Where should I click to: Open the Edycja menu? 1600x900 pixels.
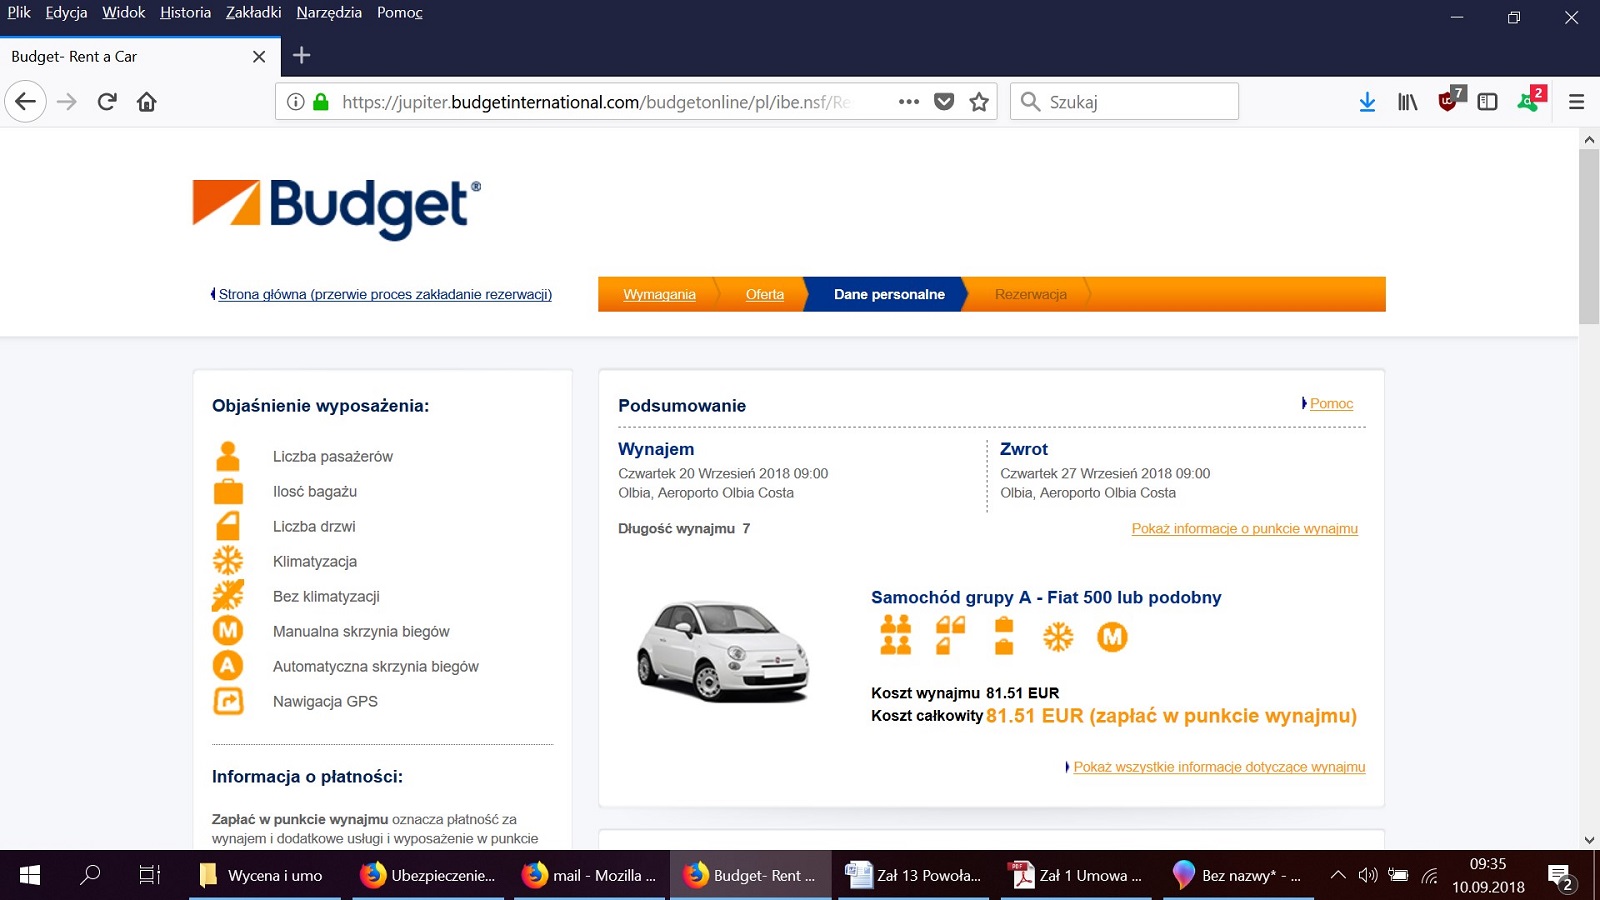click(x=66, y=12)
